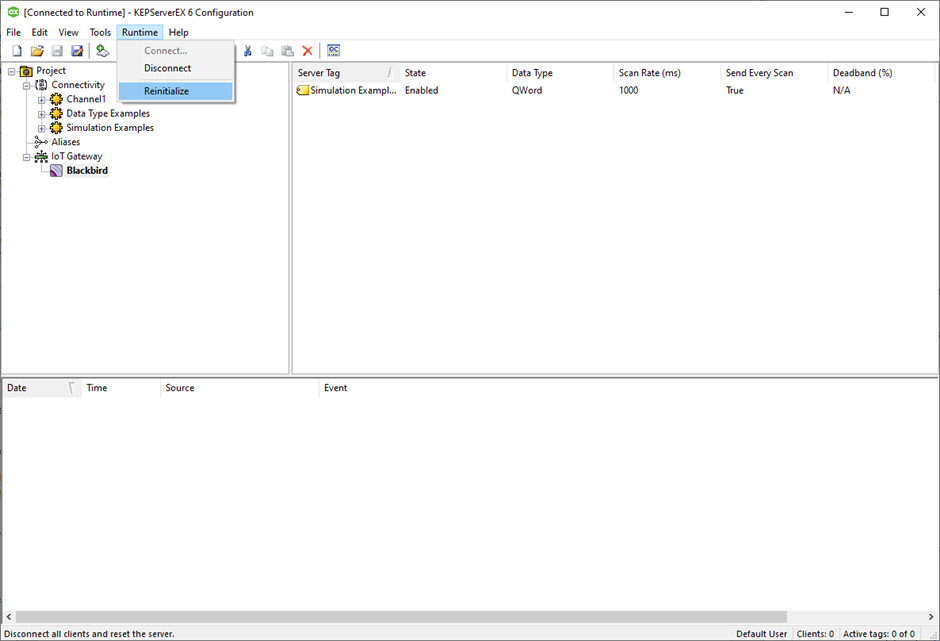Click the Save As toolbar icon
This screenshot has width=940, height=641.
pyautogui.click(x=77, y=51)
